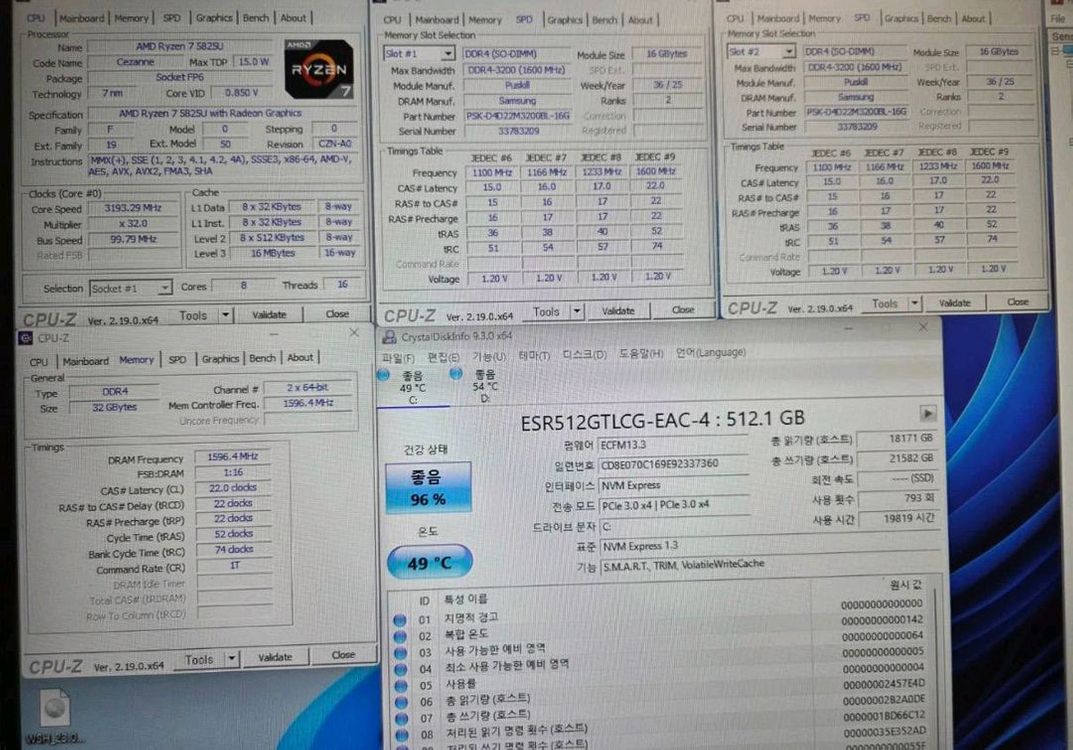Click Validate in the bottom CPU-Z window
The height and width of the screenshot is (750, 1073).
pyautogui.click(x=276, y=657)
